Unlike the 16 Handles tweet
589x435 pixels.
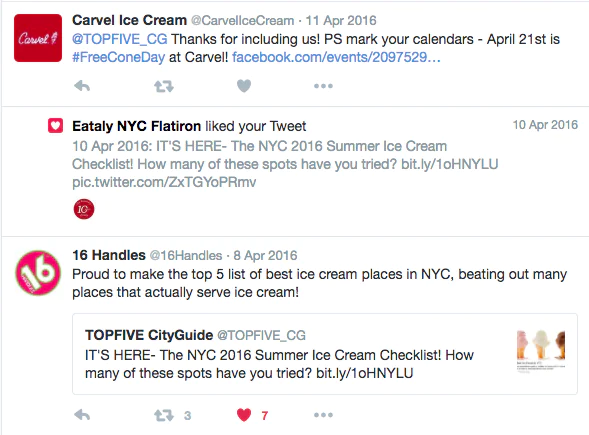[x=244, y=415]
